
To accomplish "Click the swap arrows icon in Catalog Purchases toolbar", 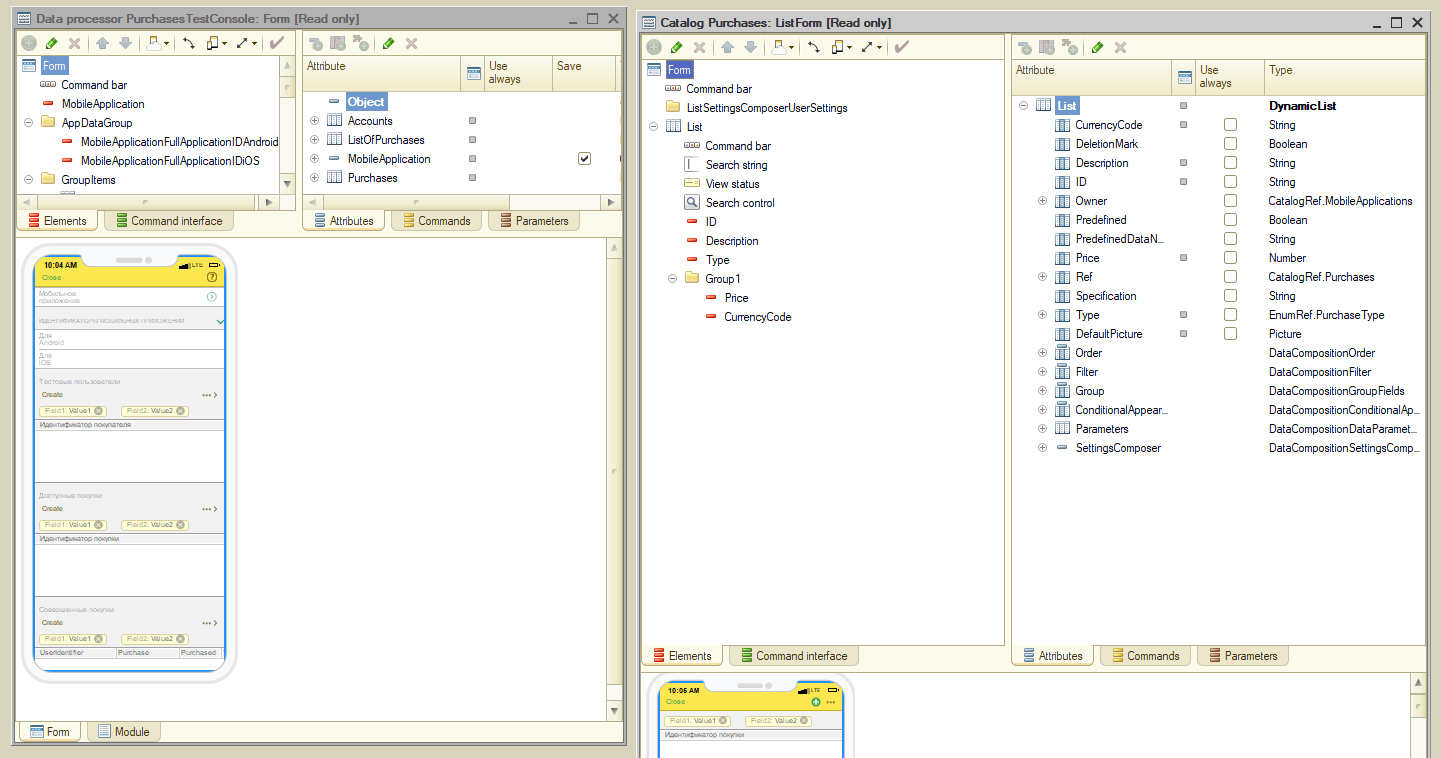I will (814, 47).
